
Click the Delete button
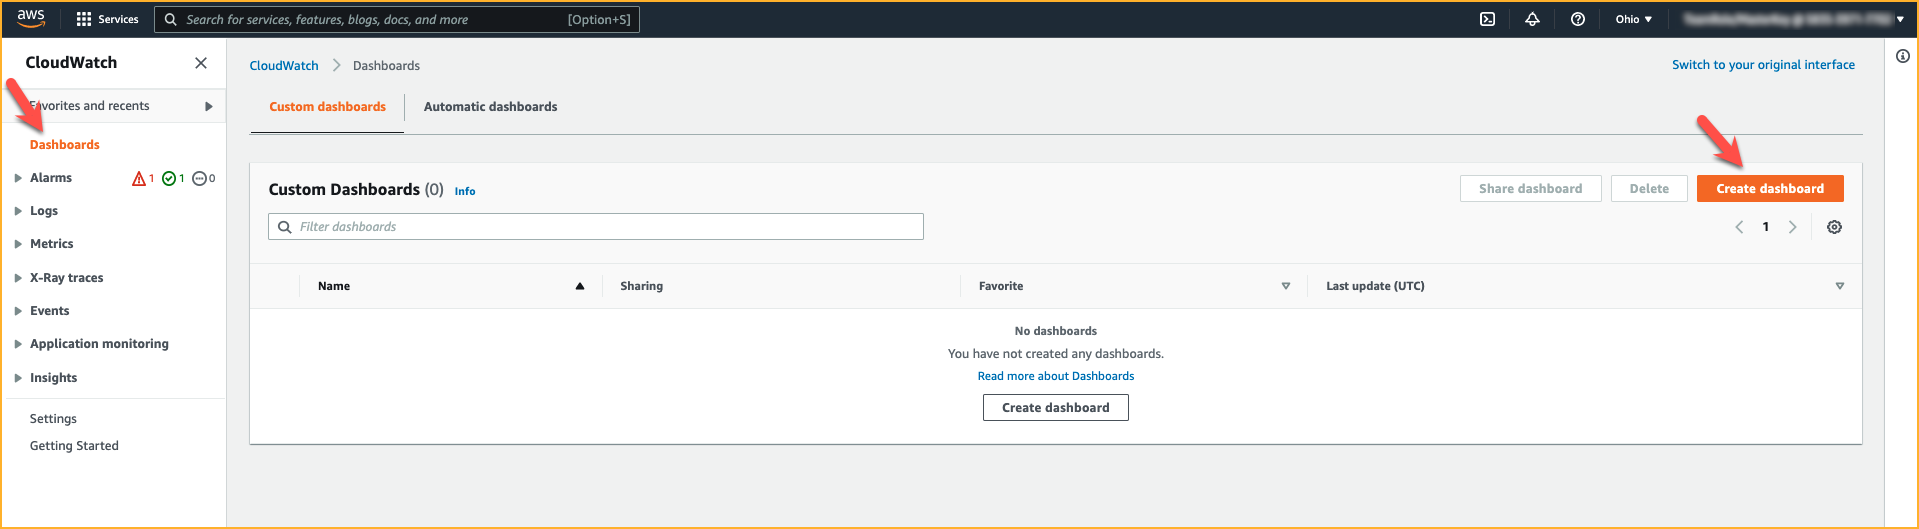(x=1649, y=189)
